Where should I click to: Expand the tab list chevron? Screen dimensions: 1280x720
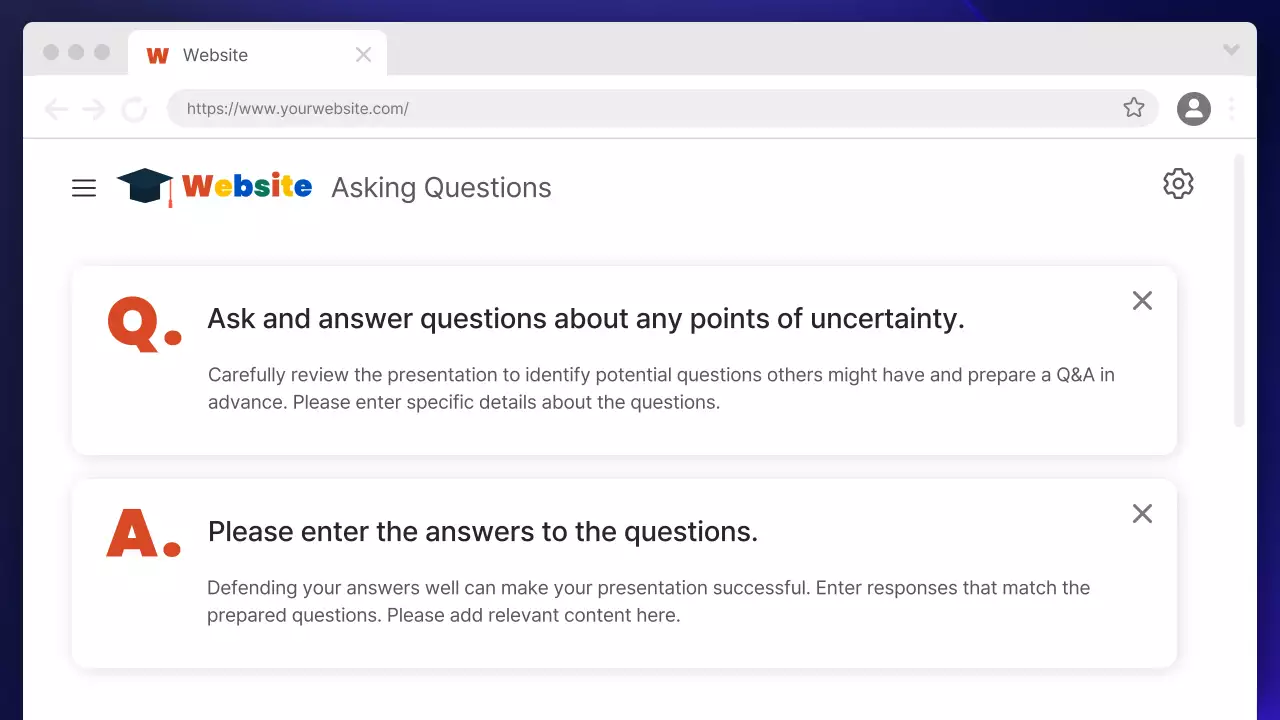click(1231, 50)
